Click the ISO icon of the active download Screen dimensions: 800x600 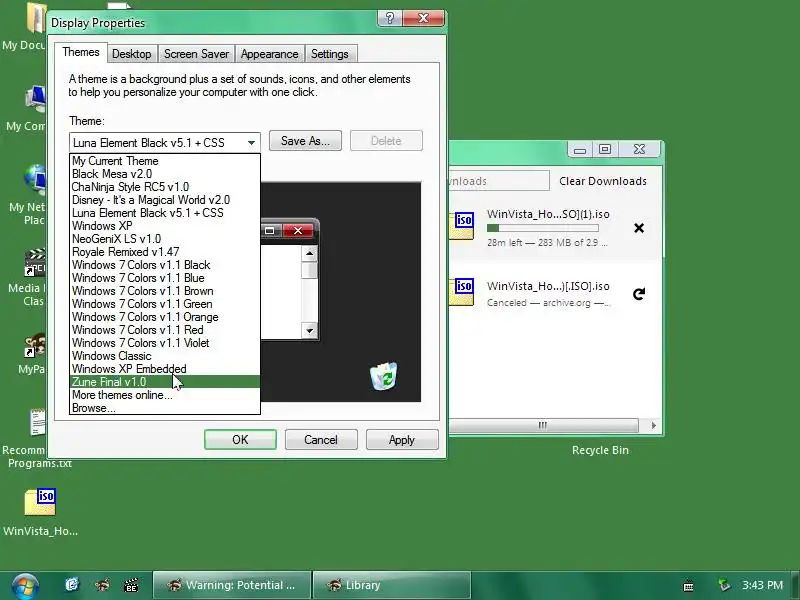[462, 226]
